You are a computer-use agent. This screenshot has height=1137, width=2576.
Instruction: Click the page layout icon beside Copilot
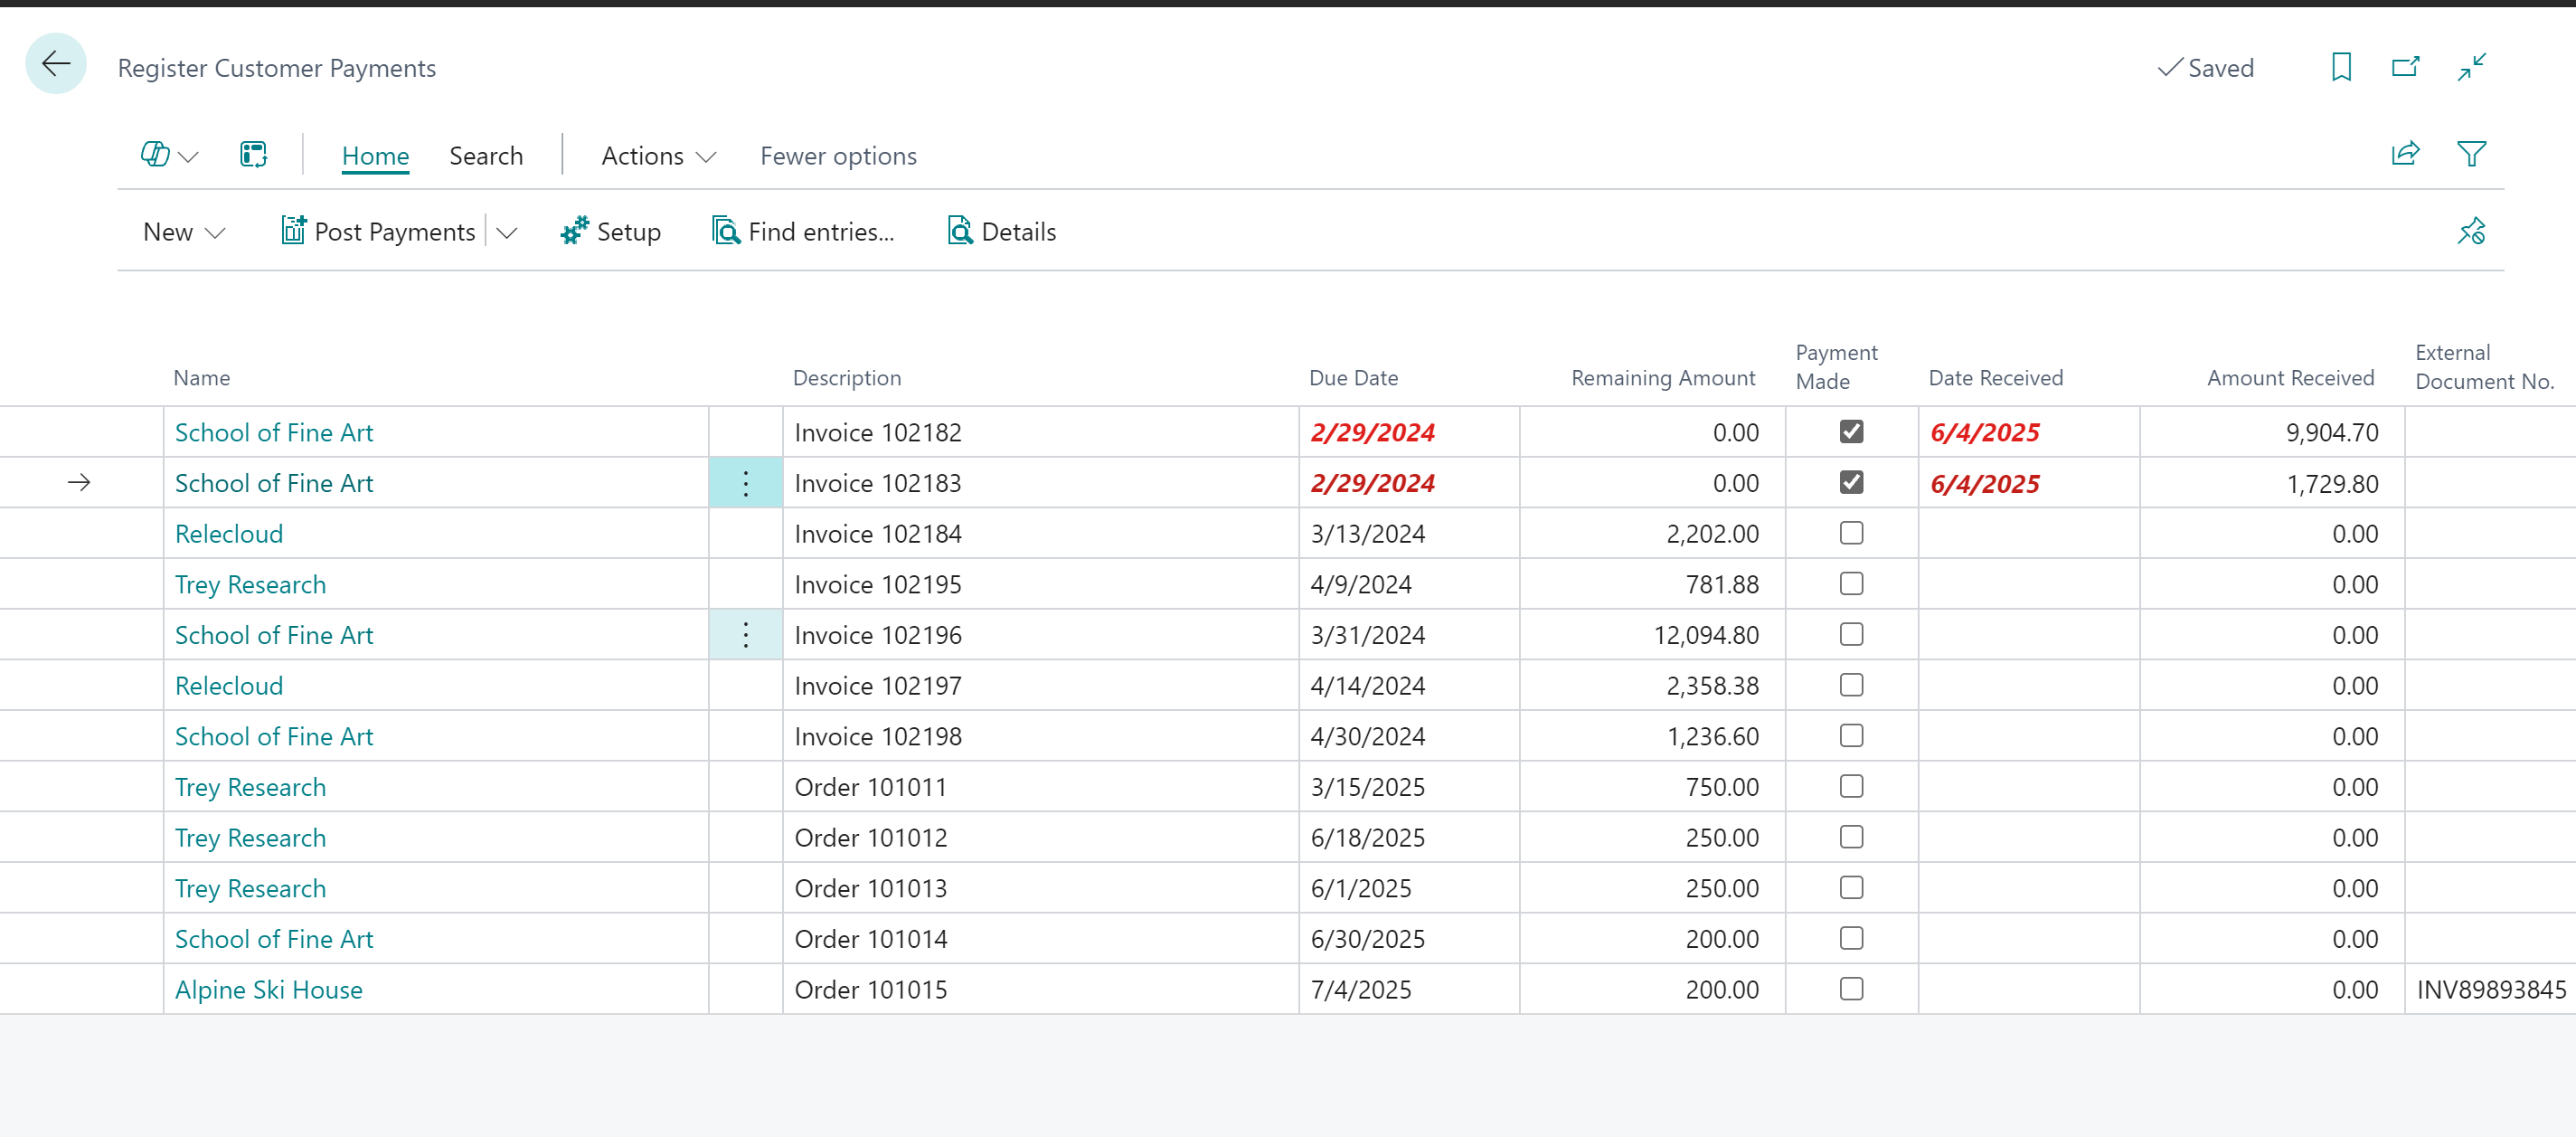(253, 155)
